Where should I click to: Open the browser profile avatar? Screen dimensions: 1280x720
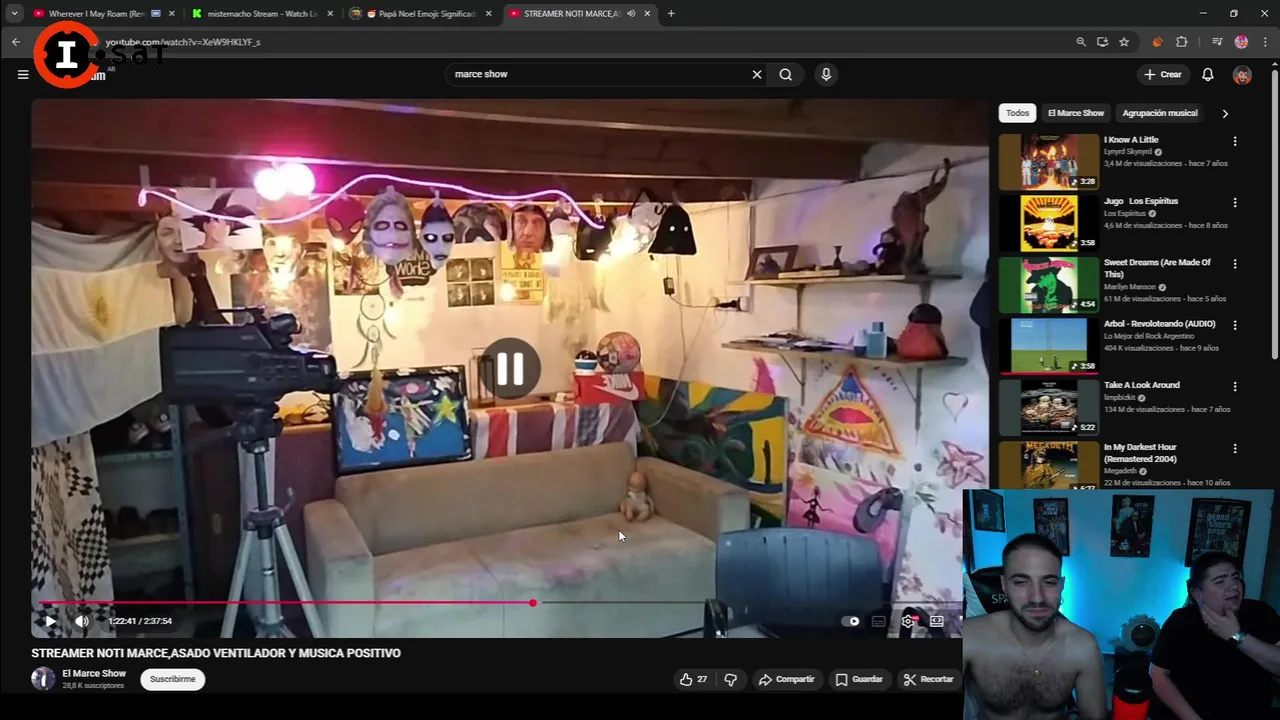1241,42
